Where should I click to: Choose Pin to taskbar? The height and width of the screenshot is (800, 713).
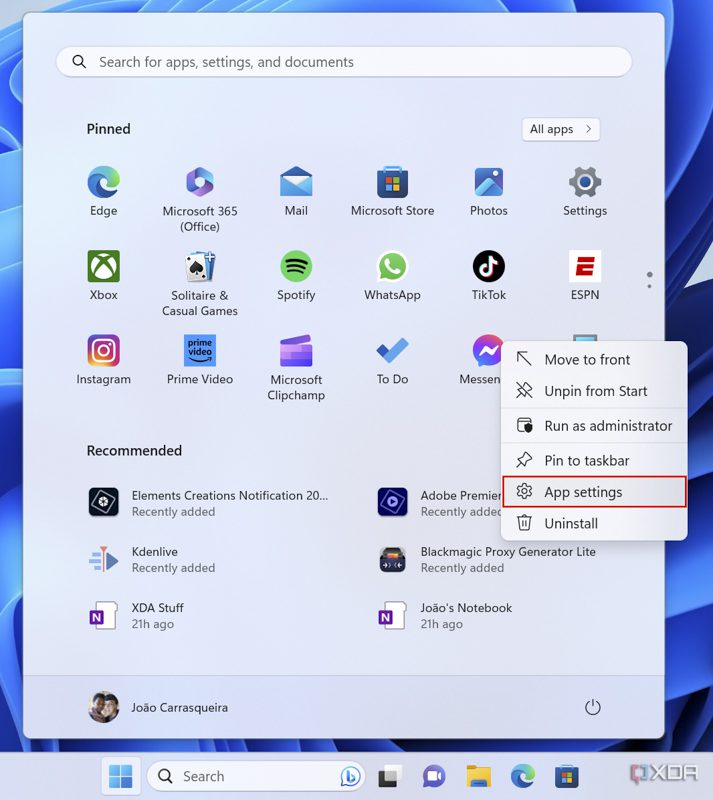(x=594, y=460)
